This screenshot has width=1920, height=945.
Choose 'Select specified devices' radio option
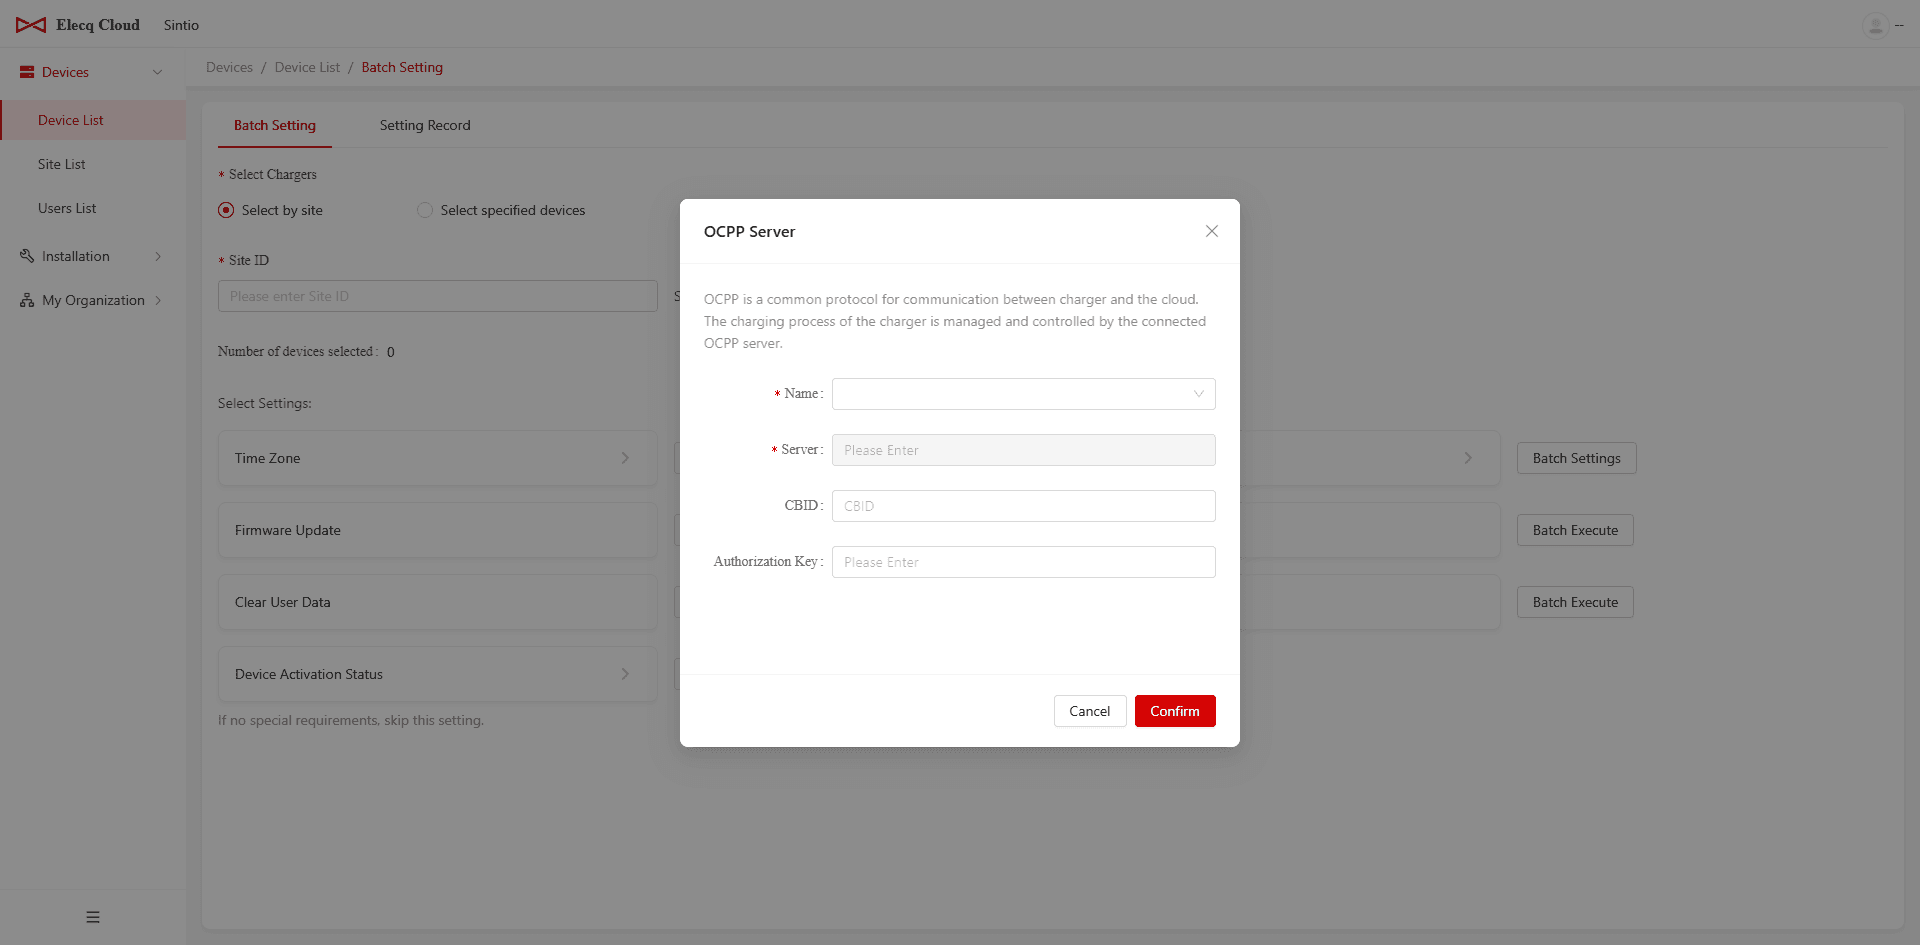425,210
